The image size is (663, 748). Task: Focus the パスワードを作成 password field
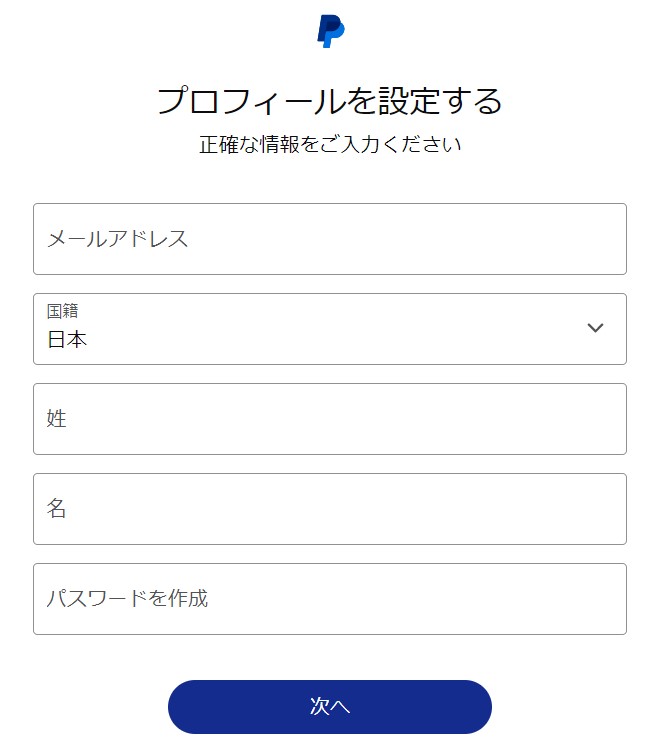click(x=330, y=599)
